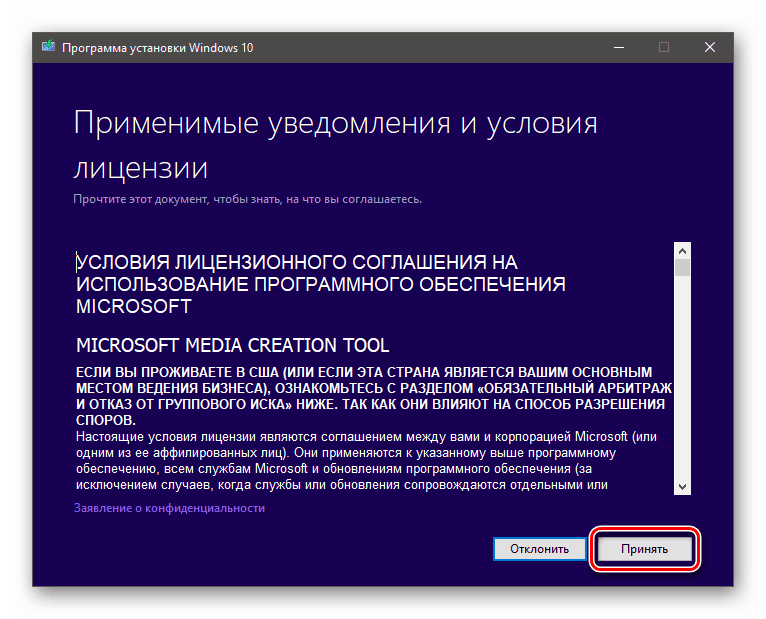Click the scrollbar down arrow
The height and width of the screenshot is (619, 766).
point(682,487)
